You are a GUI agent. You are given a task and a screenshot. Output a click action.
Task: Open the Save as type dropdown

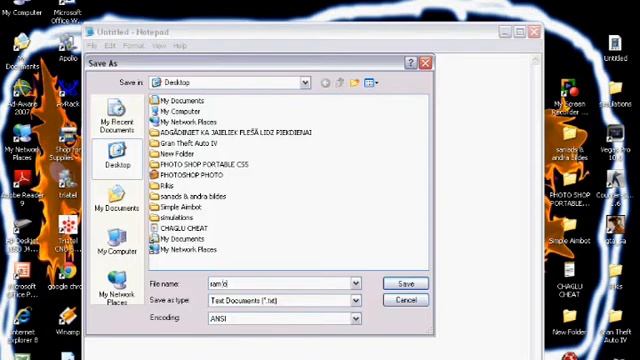(356, 300)
